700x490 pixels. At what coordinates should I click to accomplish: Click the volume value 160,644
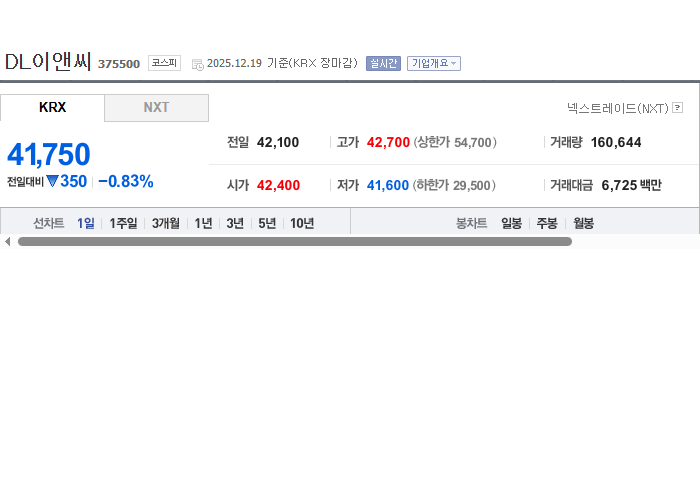616,142
